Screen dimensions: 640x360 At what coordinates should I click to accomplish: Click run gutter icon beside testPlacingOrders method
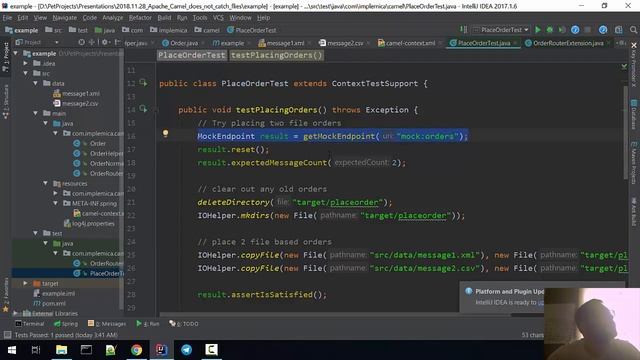tap(143, 109)
